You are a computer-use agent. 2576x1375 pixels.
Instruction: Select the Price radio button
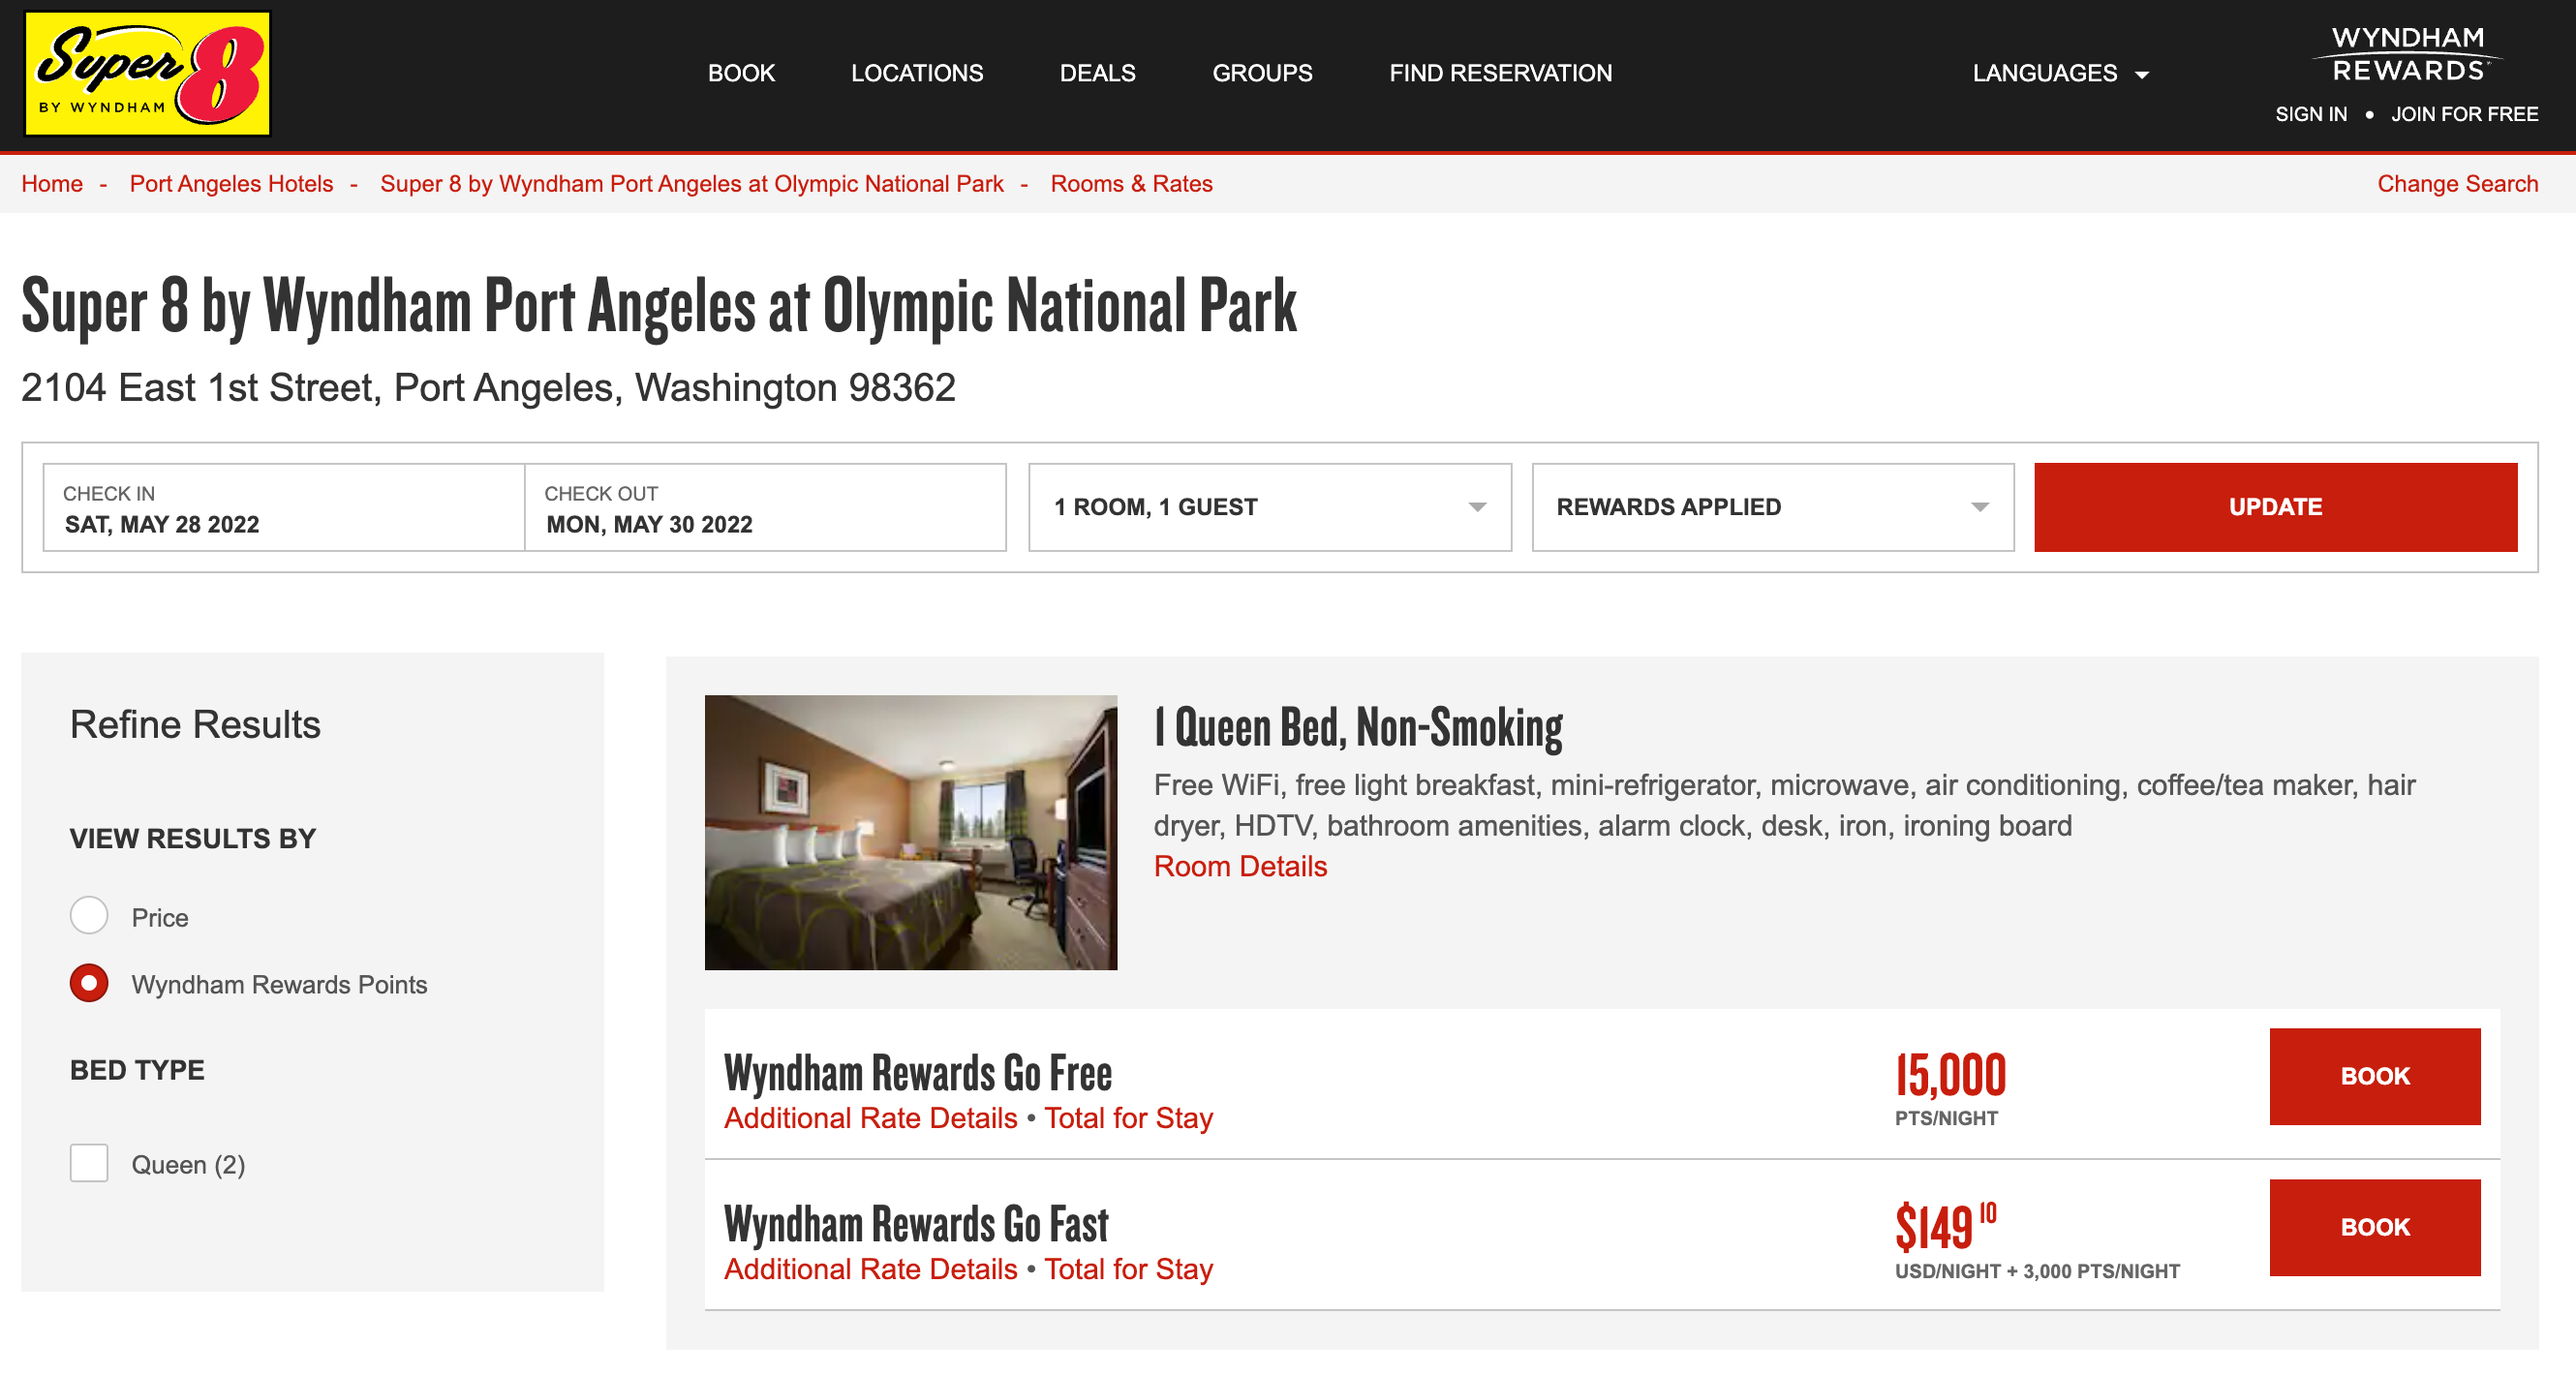pos(89,916)
